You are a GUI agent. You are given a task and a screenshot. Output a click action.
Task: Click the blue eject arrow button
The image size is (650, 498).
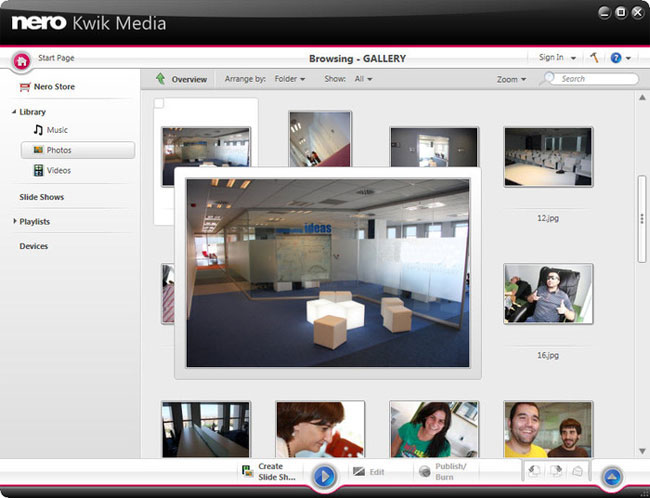pyautogui.click(x=614, y=477)
